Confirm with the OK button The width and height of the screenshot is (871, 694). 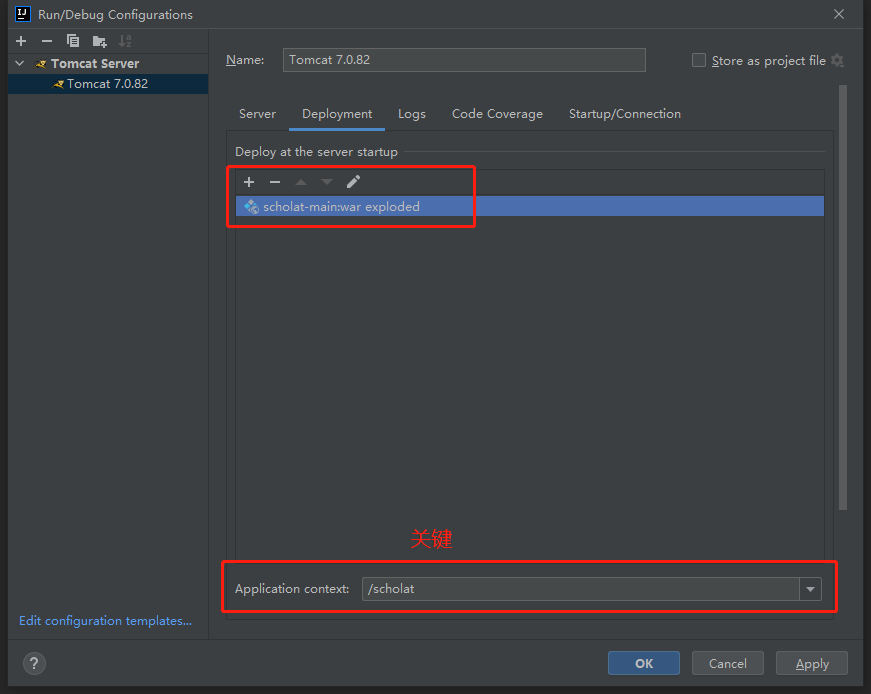point(644,663)
